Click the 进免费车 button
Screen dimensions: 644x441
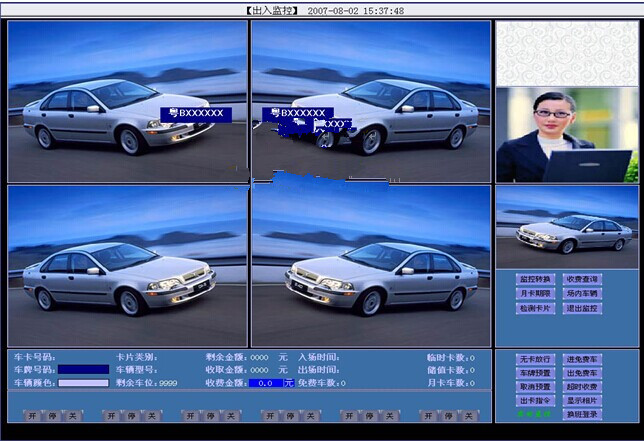coord(582,359)
